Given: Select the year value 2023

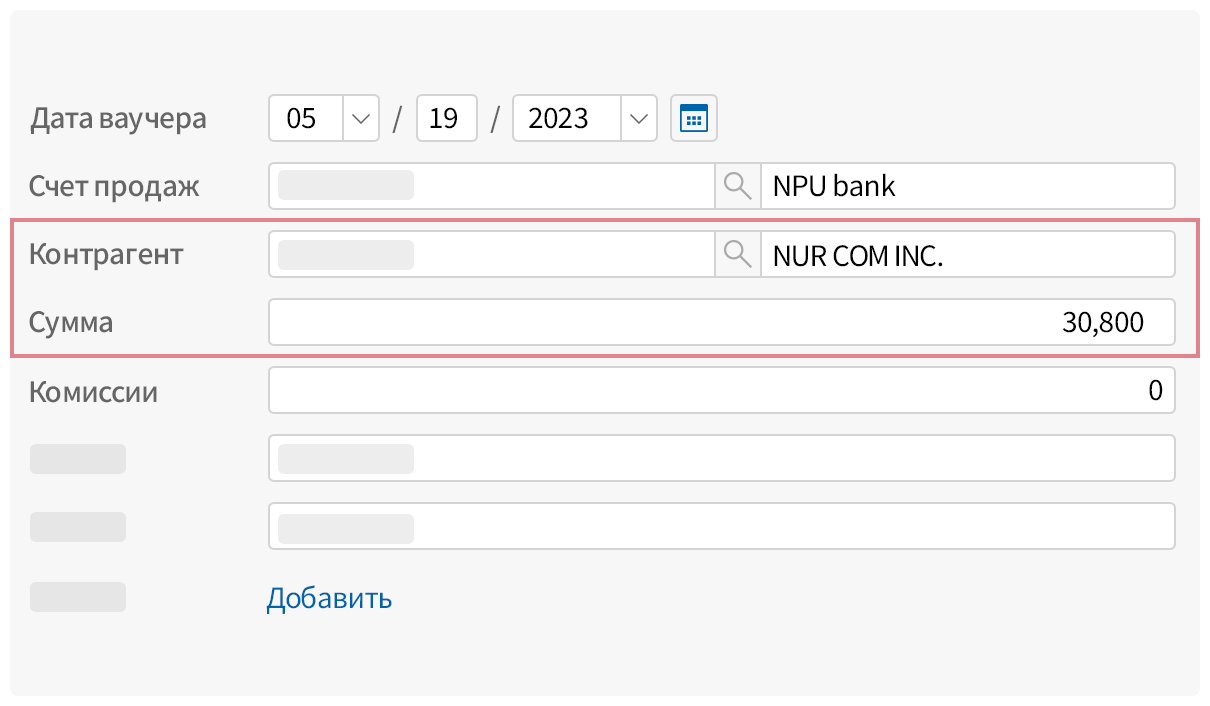Looking at the screenshot, I should pyautogui.click(x=566, y=119).
